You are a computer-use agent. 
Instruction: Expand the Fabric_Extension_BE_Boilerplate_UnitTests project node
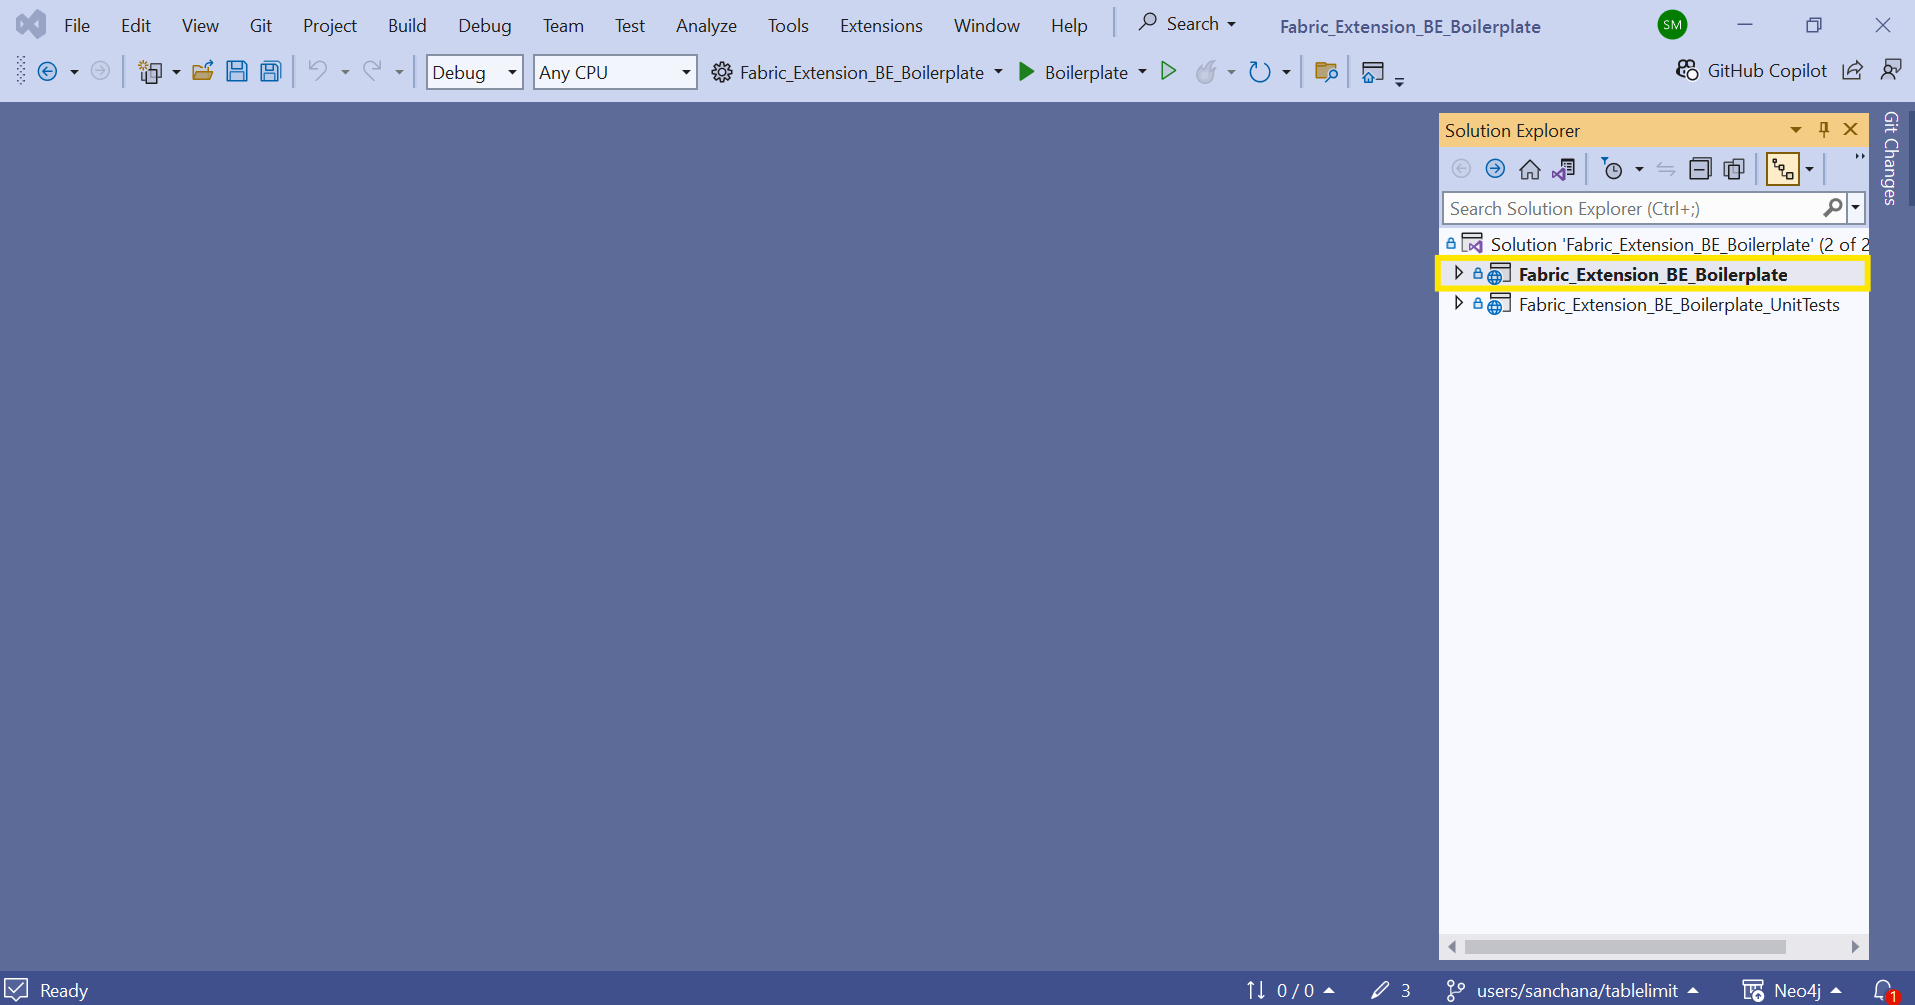coord(1459,303)
